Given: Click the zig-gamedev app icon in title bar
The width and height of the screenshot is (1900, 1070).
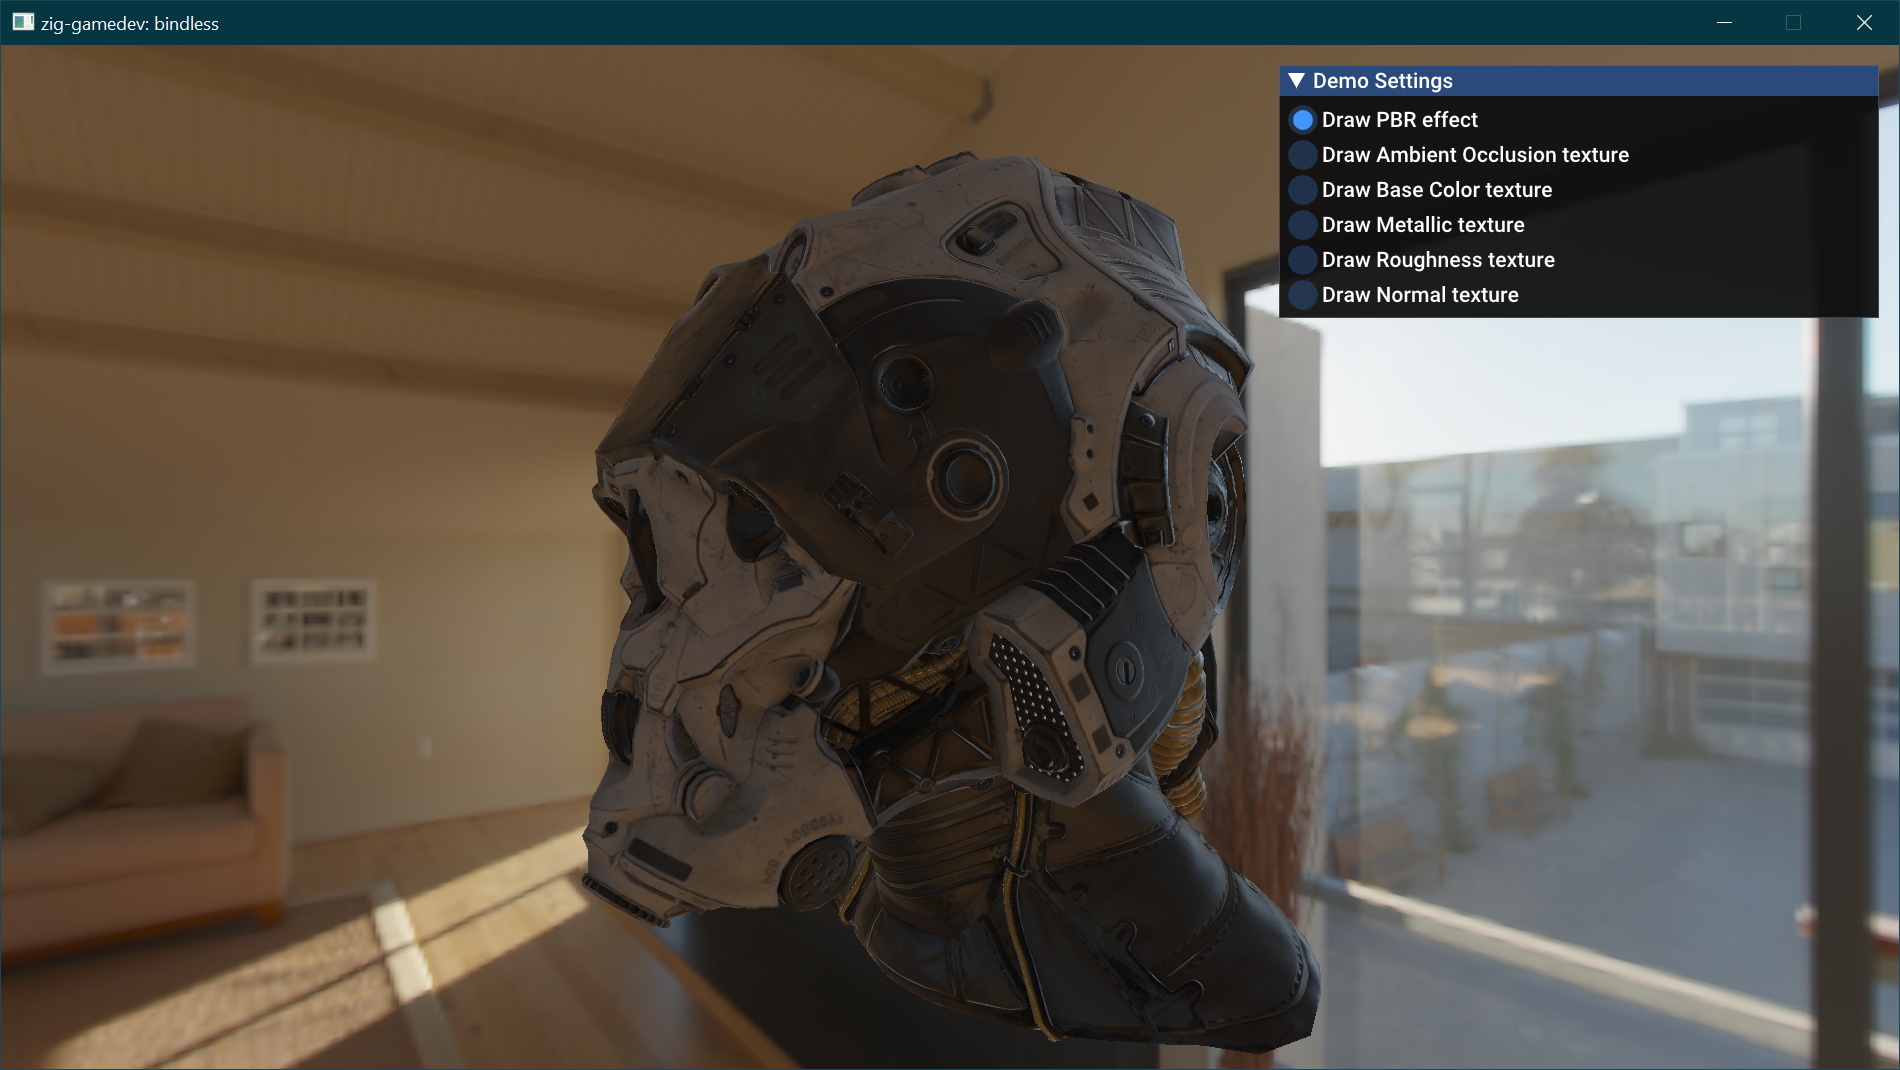Looking at the screenshot, I should pos(23,22).
